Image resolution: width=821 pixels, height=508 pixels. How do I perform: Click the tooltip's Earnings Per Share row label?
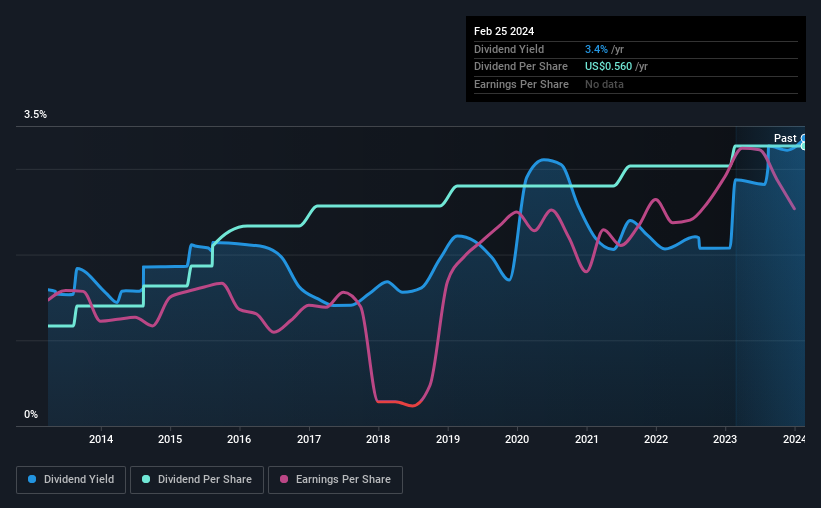point(521,84)
